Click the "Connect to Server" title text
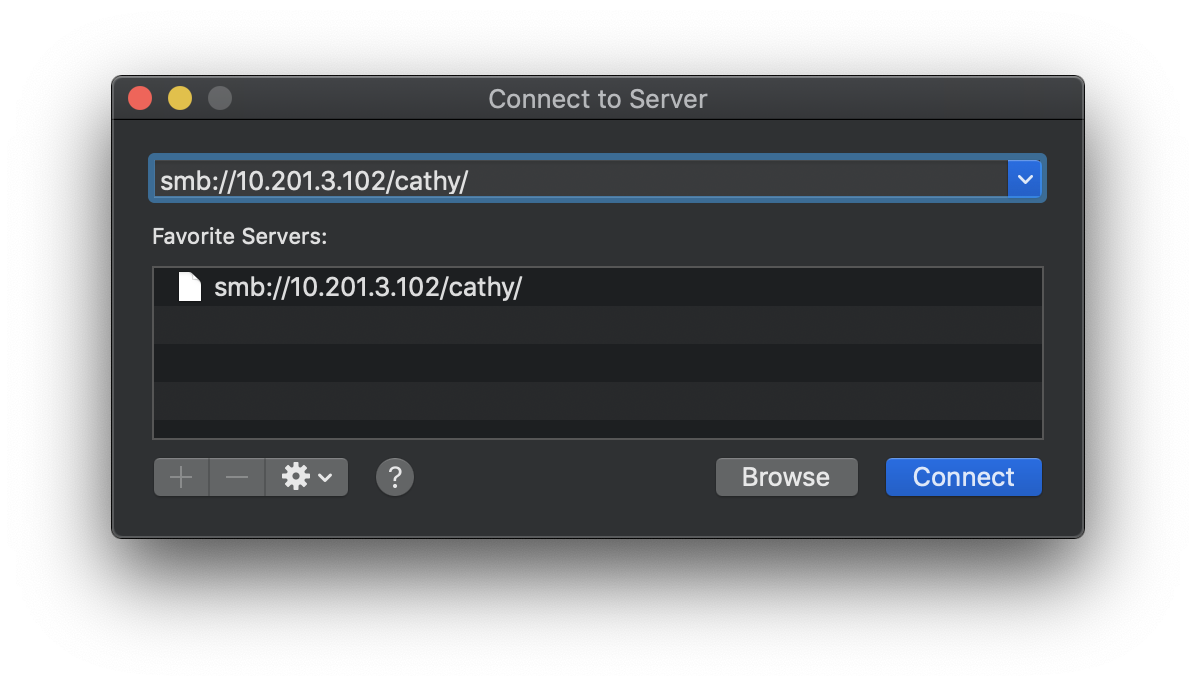 coord(598,99)
